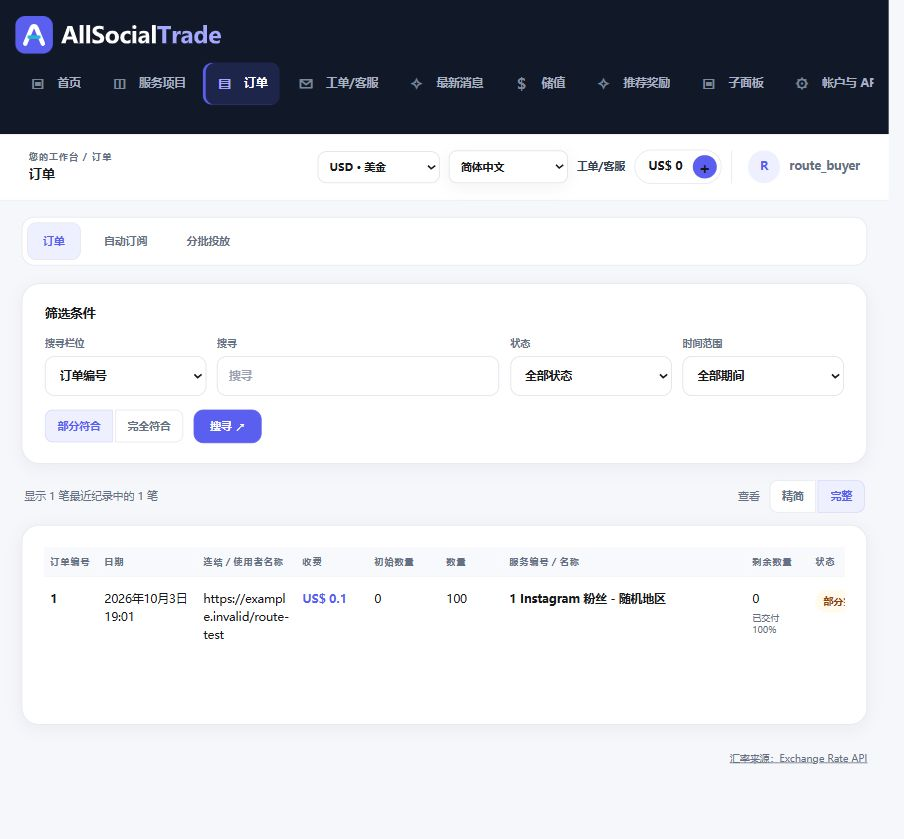904x839 pixels.
Task: Click the 储值 dollar sign icon
Action: pos(521,84)
